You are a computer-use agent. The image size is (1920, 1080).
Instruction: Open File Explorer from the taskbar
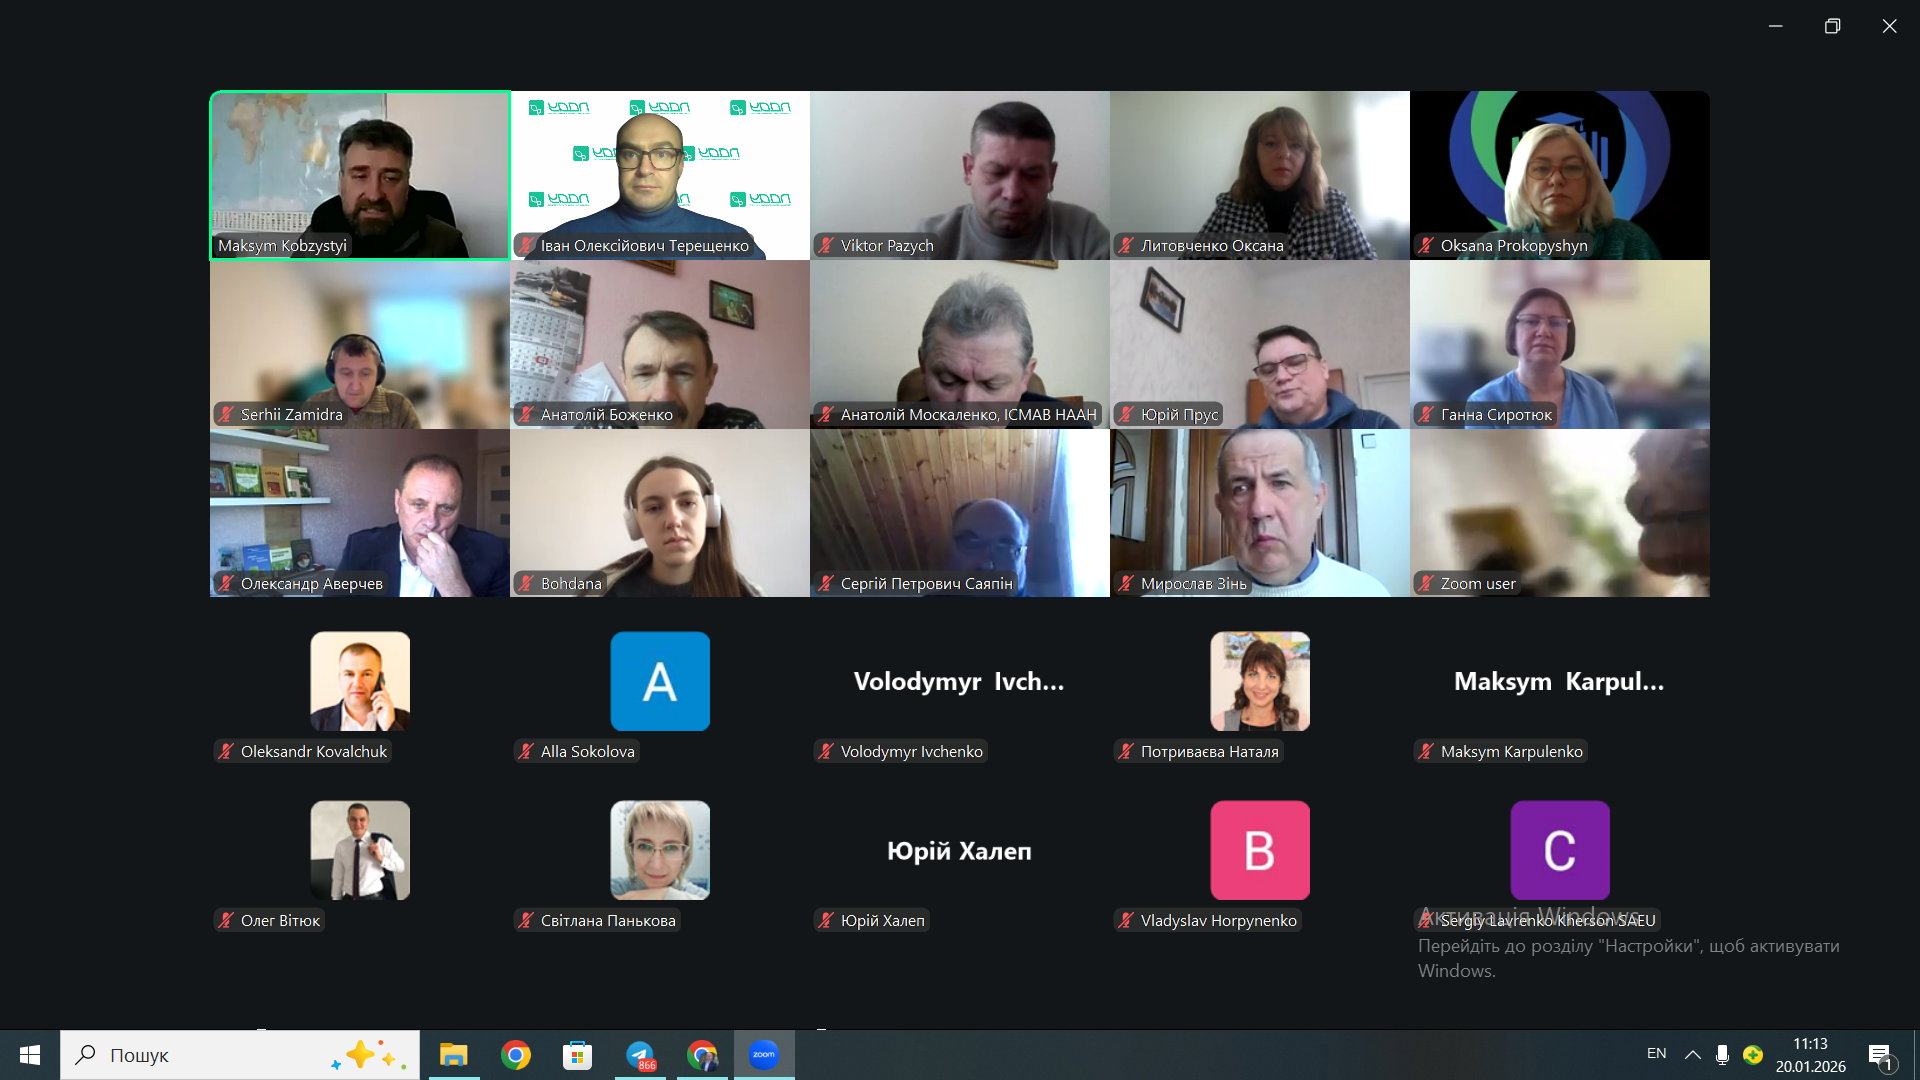pos(453,1055)
